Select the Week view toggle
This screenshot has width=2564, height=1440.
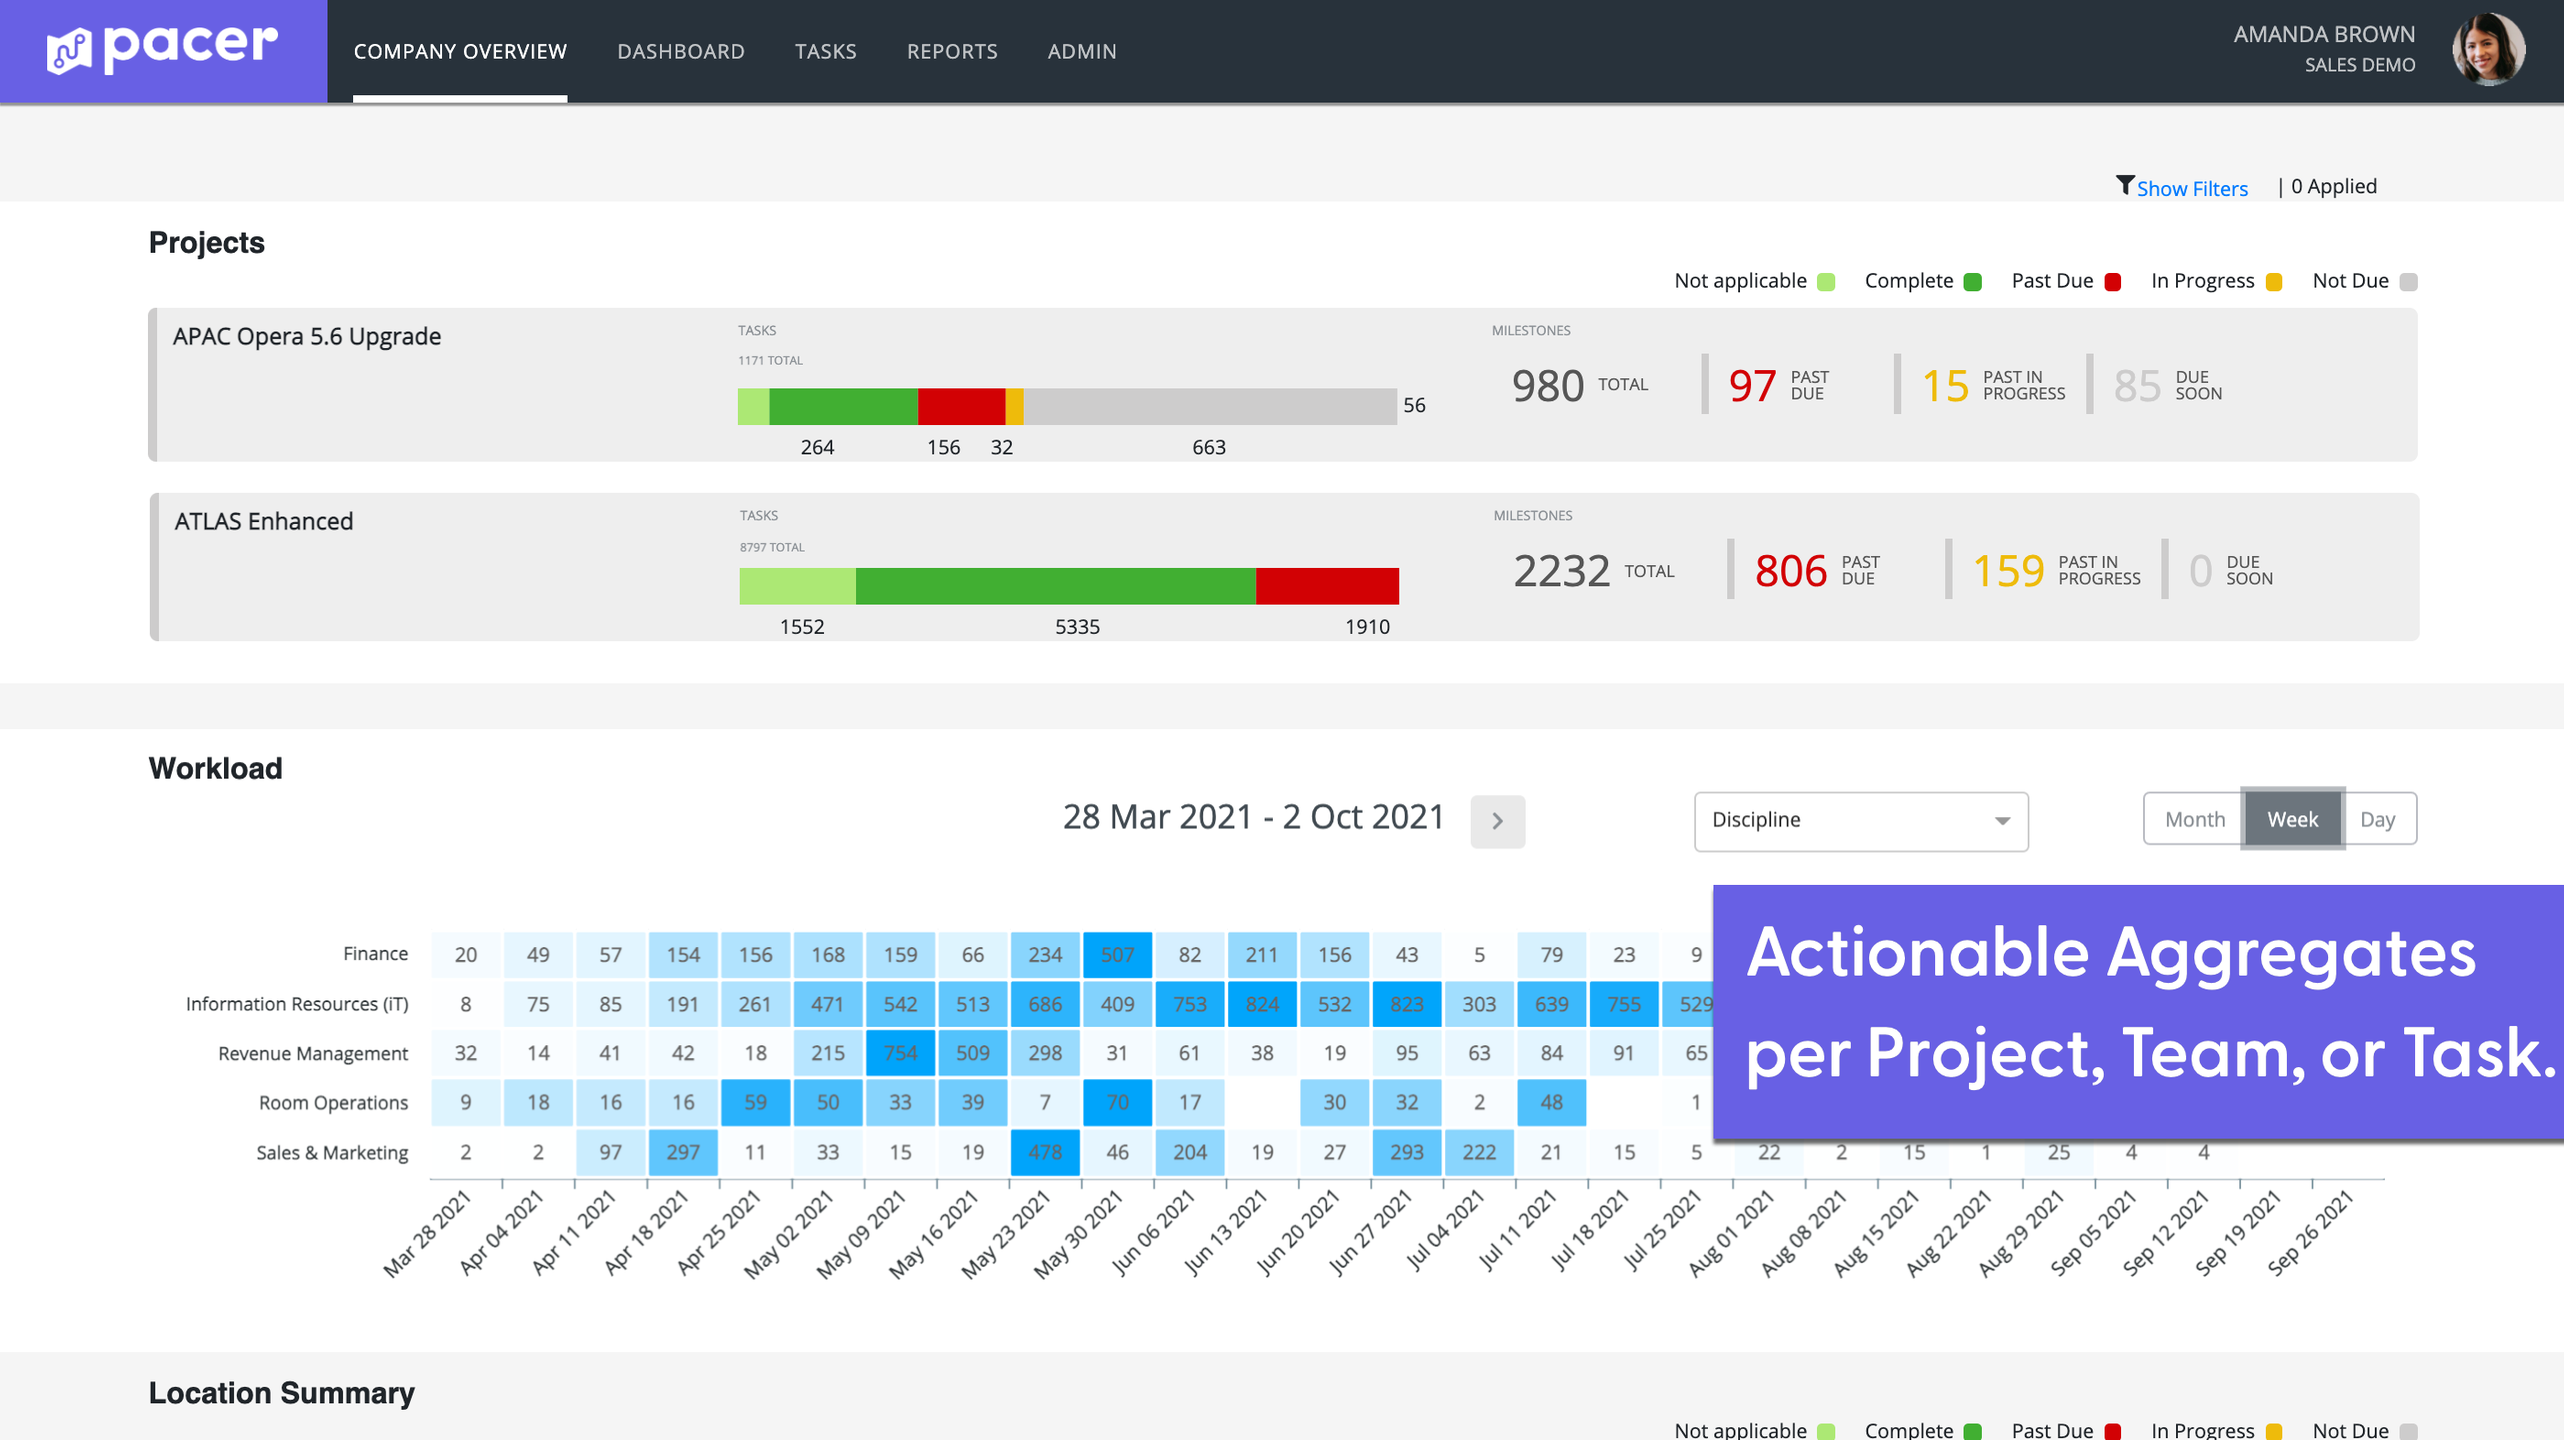pyautogui.click(x=2292, y=819)
